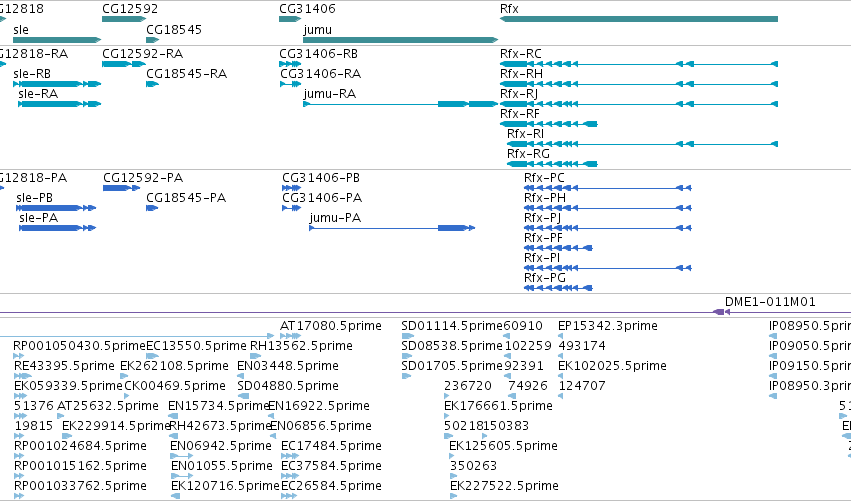The width and height of the screenshot is (851, 501).
Task: Select the Rfx-PC protein feature
Action: click(x=608, y=188)
